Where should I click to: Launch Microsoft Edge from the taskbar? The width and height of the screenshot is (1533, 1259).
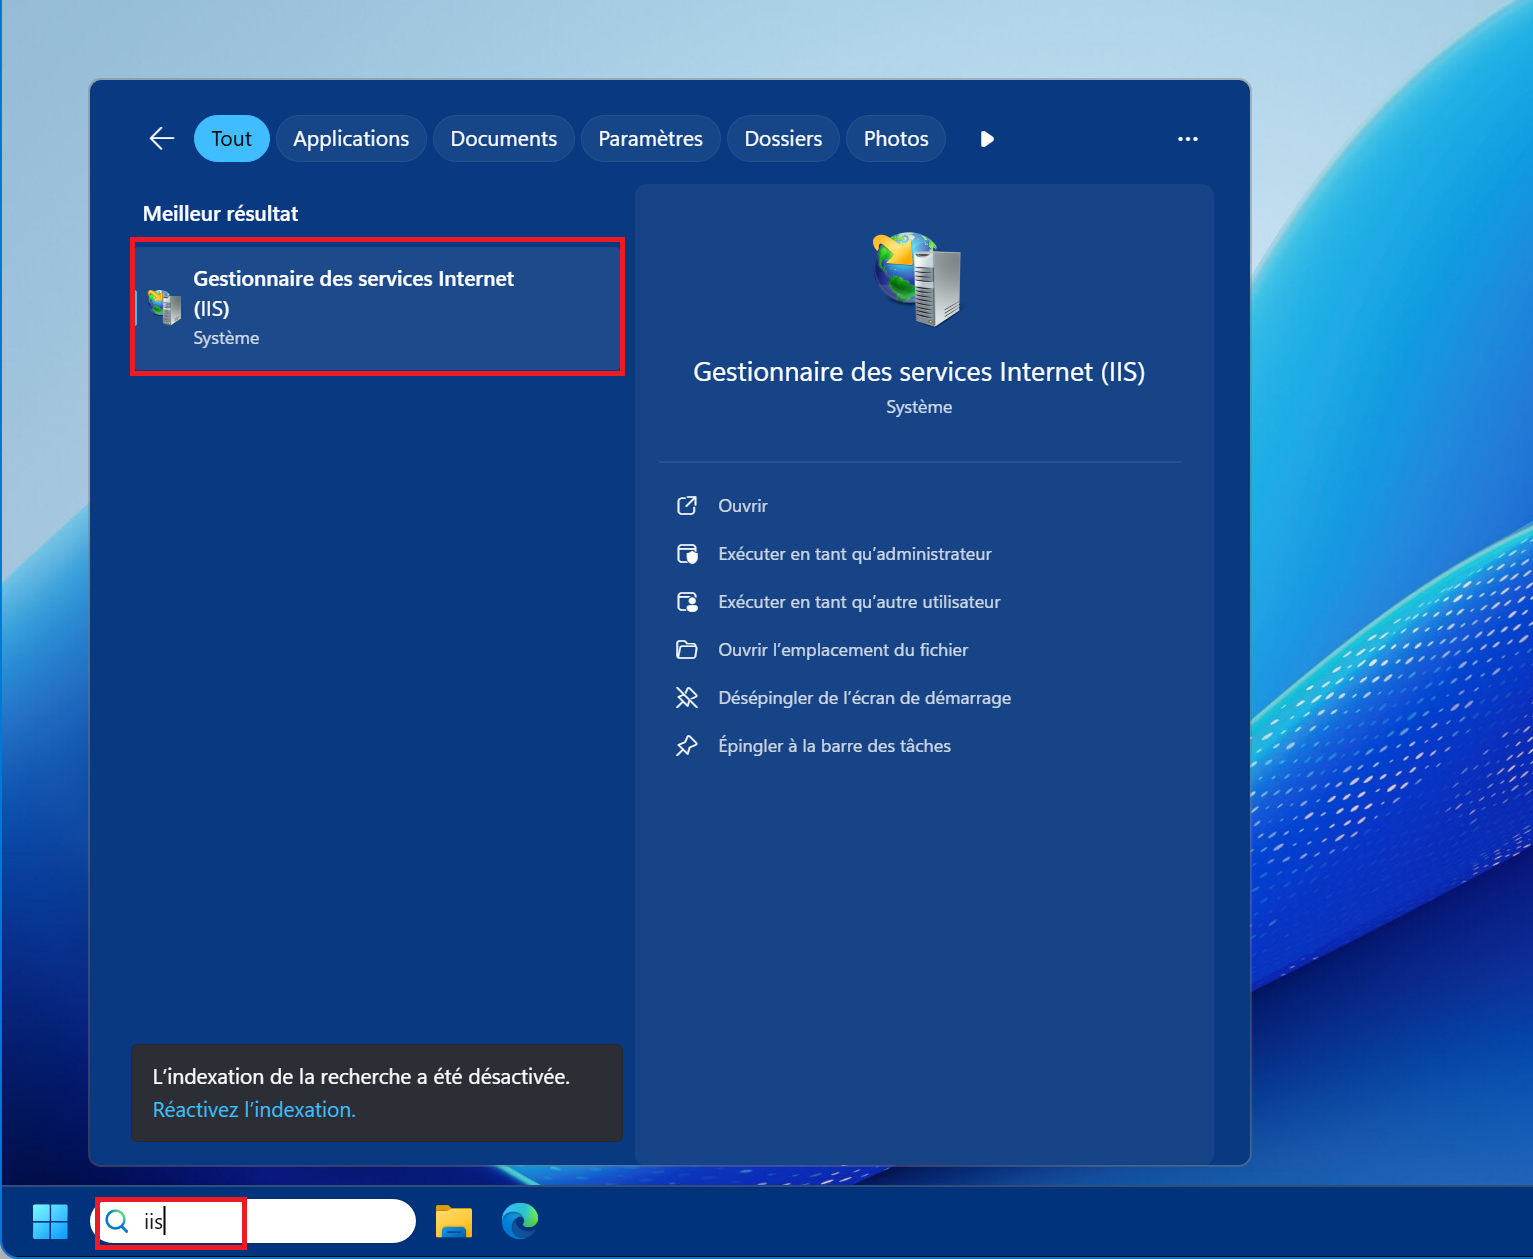(x=520, y=1221)
